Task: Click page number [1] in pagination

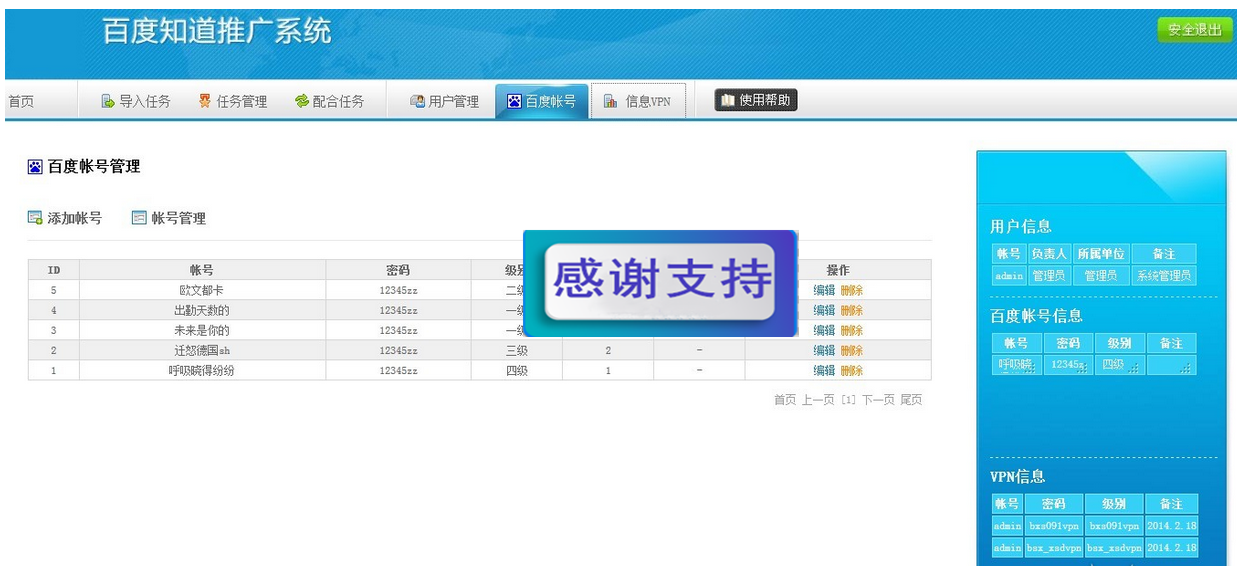Action: click(848, 400)
